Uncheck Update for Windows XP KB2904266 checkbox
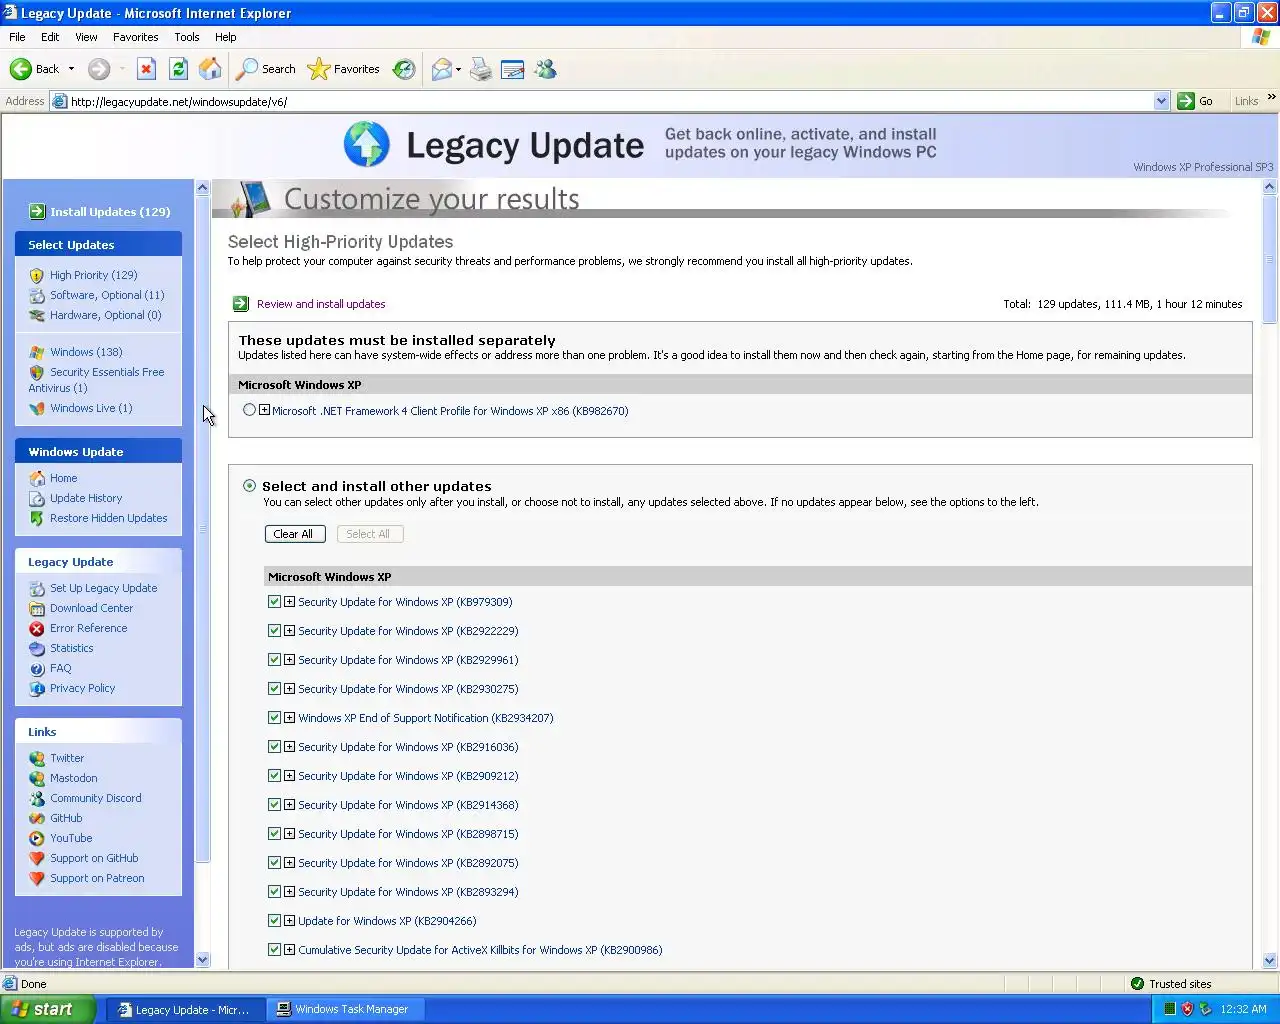 (274, 921)
